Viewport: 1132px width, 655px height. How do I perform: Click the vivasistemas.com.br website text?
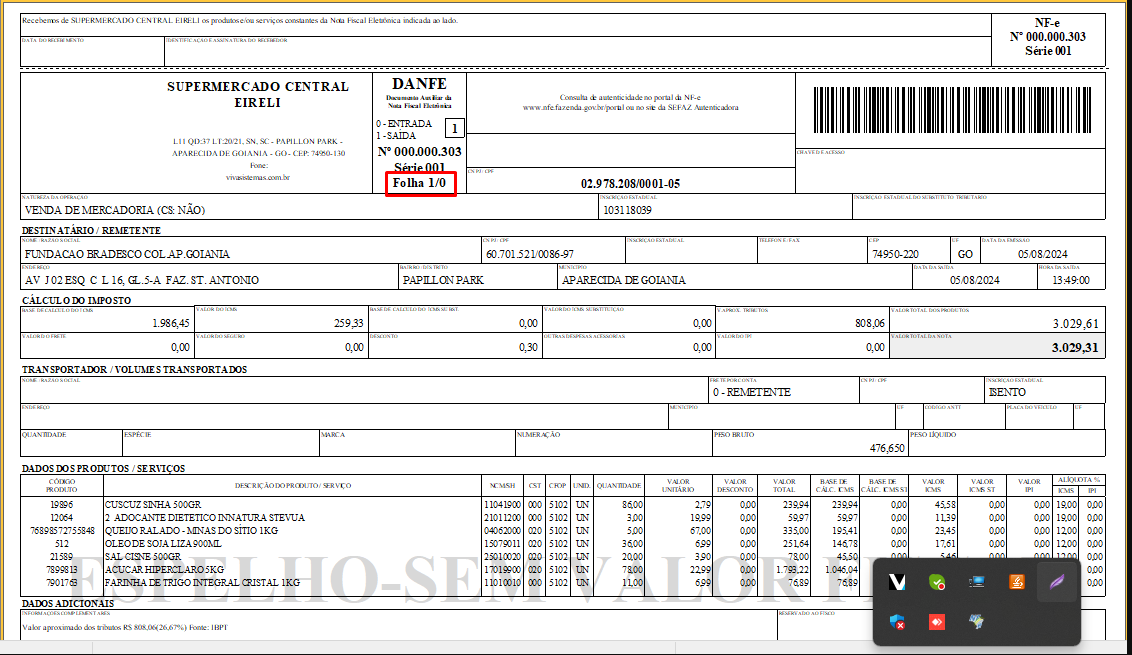258,177
